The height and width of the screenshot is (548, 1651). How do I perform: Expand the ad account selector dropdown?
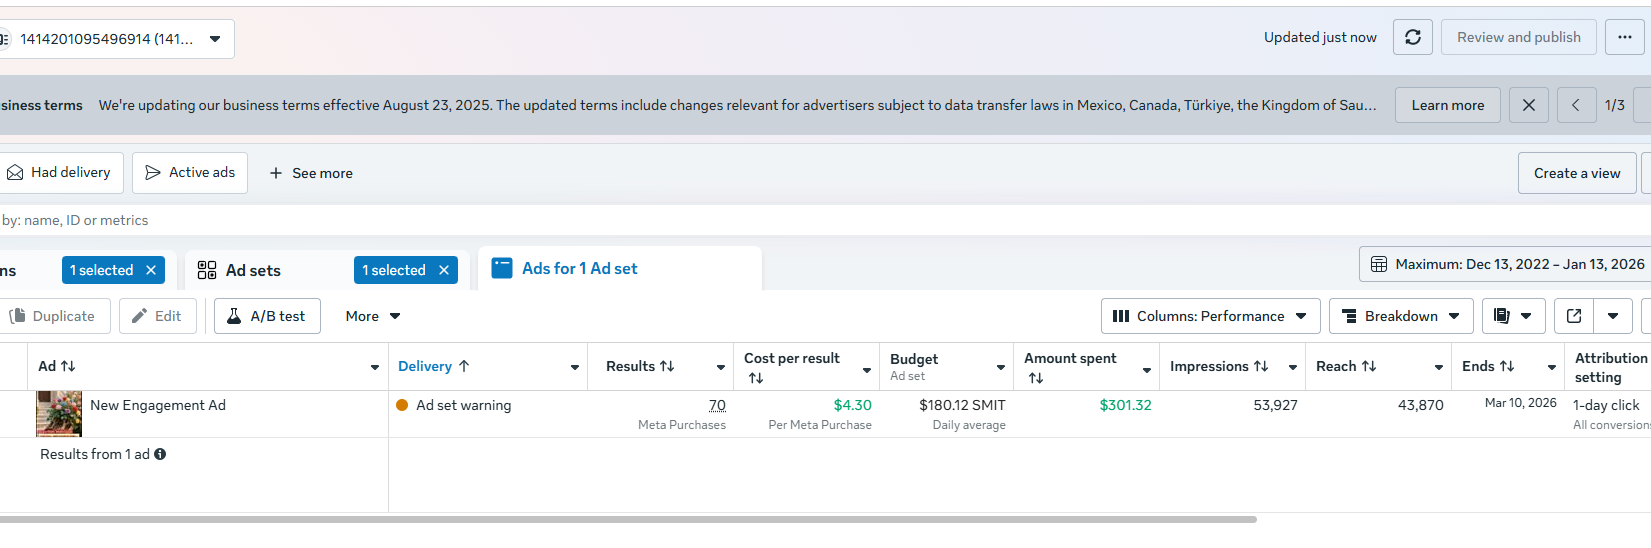[215, 40]
